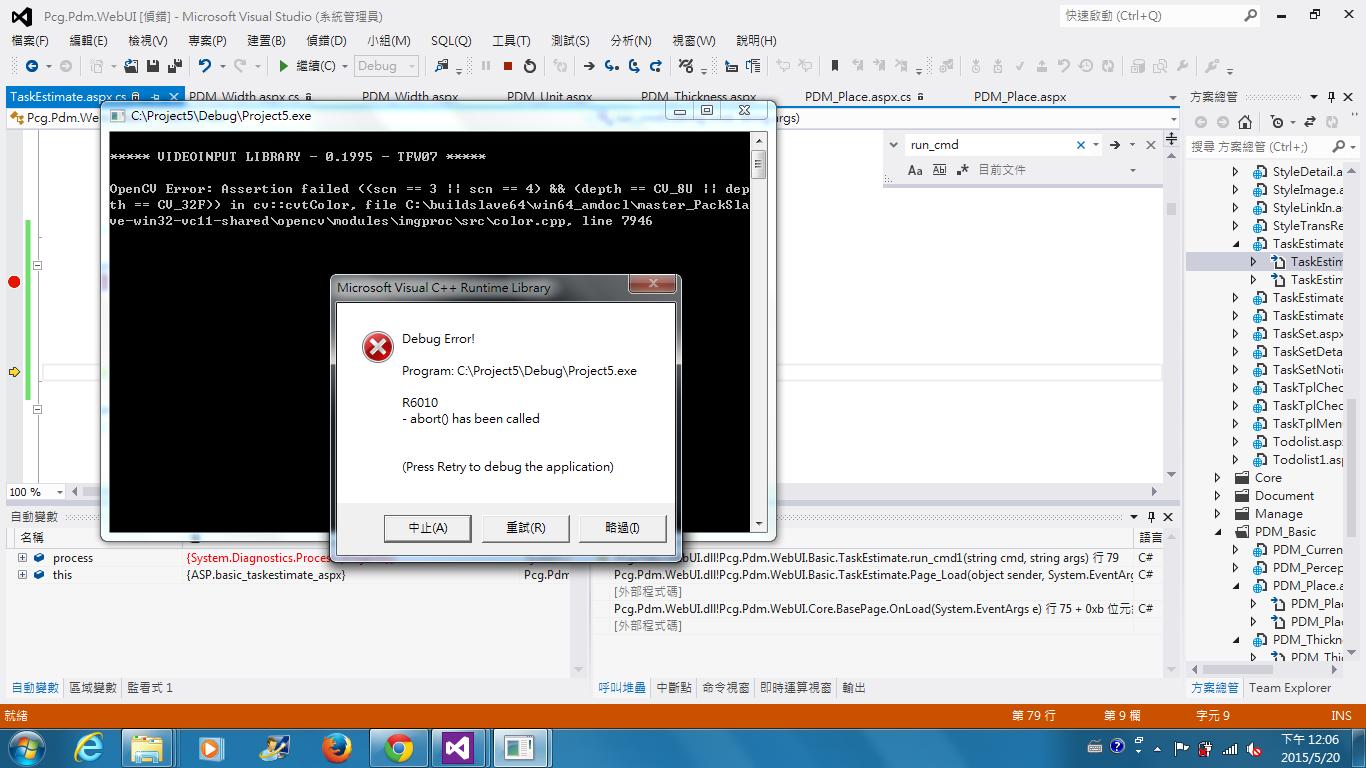Open the 偵錯(D) menu
This screenshot has height=768, width=1366.
(x=326, y=41)
